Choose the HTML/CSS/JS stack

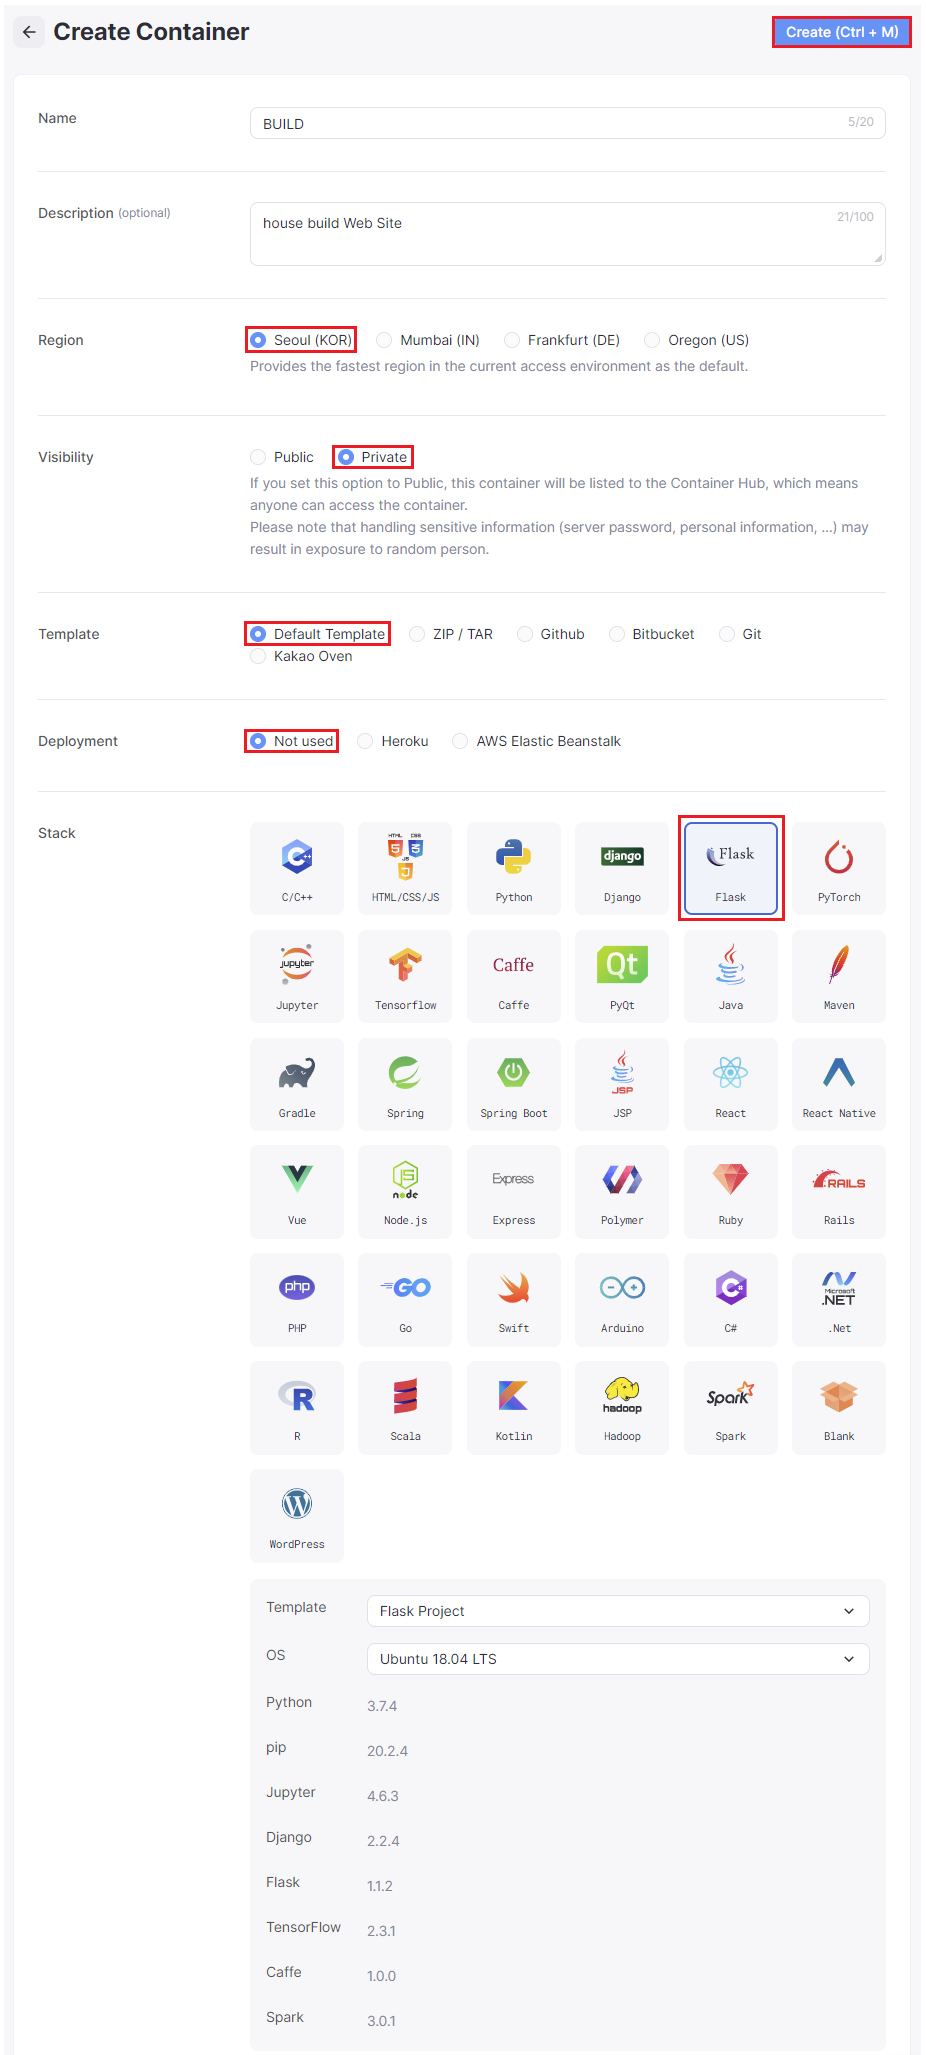405,868
